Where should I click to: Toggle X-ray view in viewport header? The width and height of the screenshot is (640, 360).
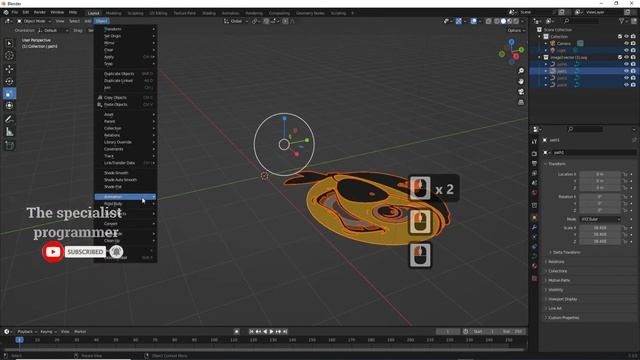pyautogui.click(x=489, y=21)
